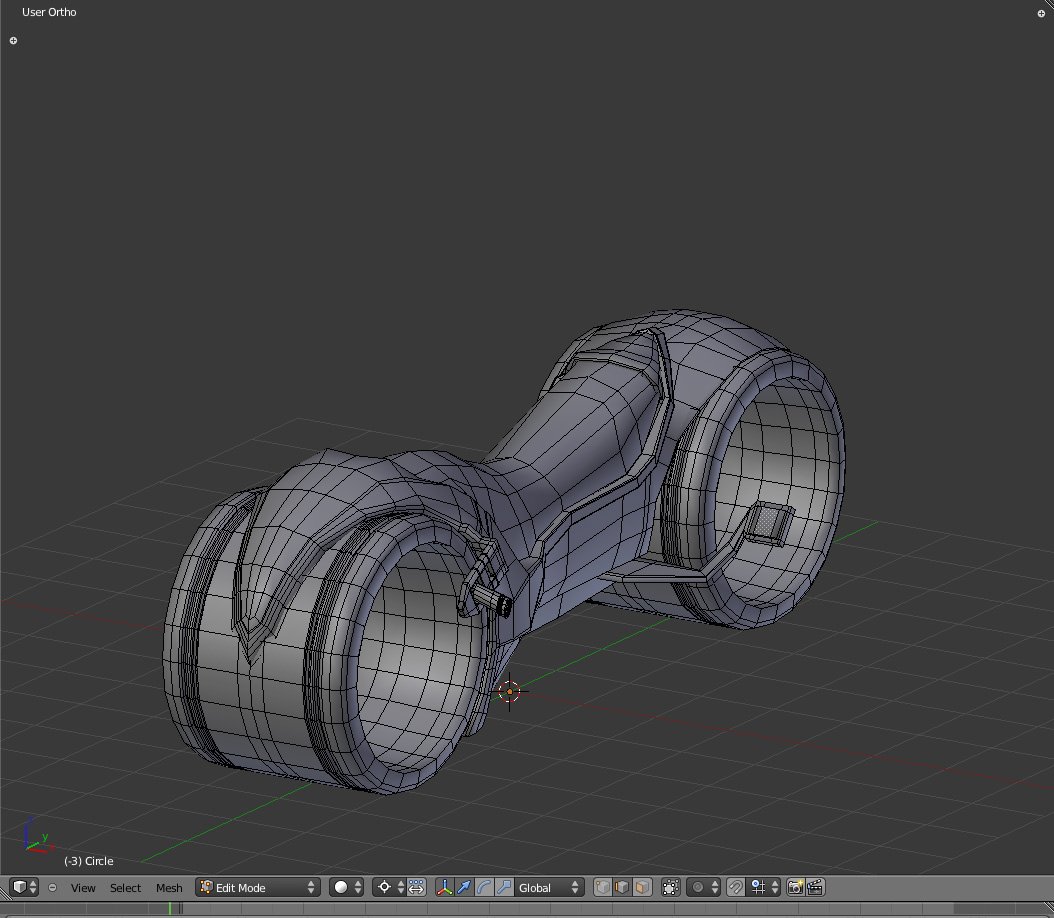Click the OpenGL render image camera icon
Image resolution: width=1054 pixels, height=918 pixels.
tap(795, 887)
